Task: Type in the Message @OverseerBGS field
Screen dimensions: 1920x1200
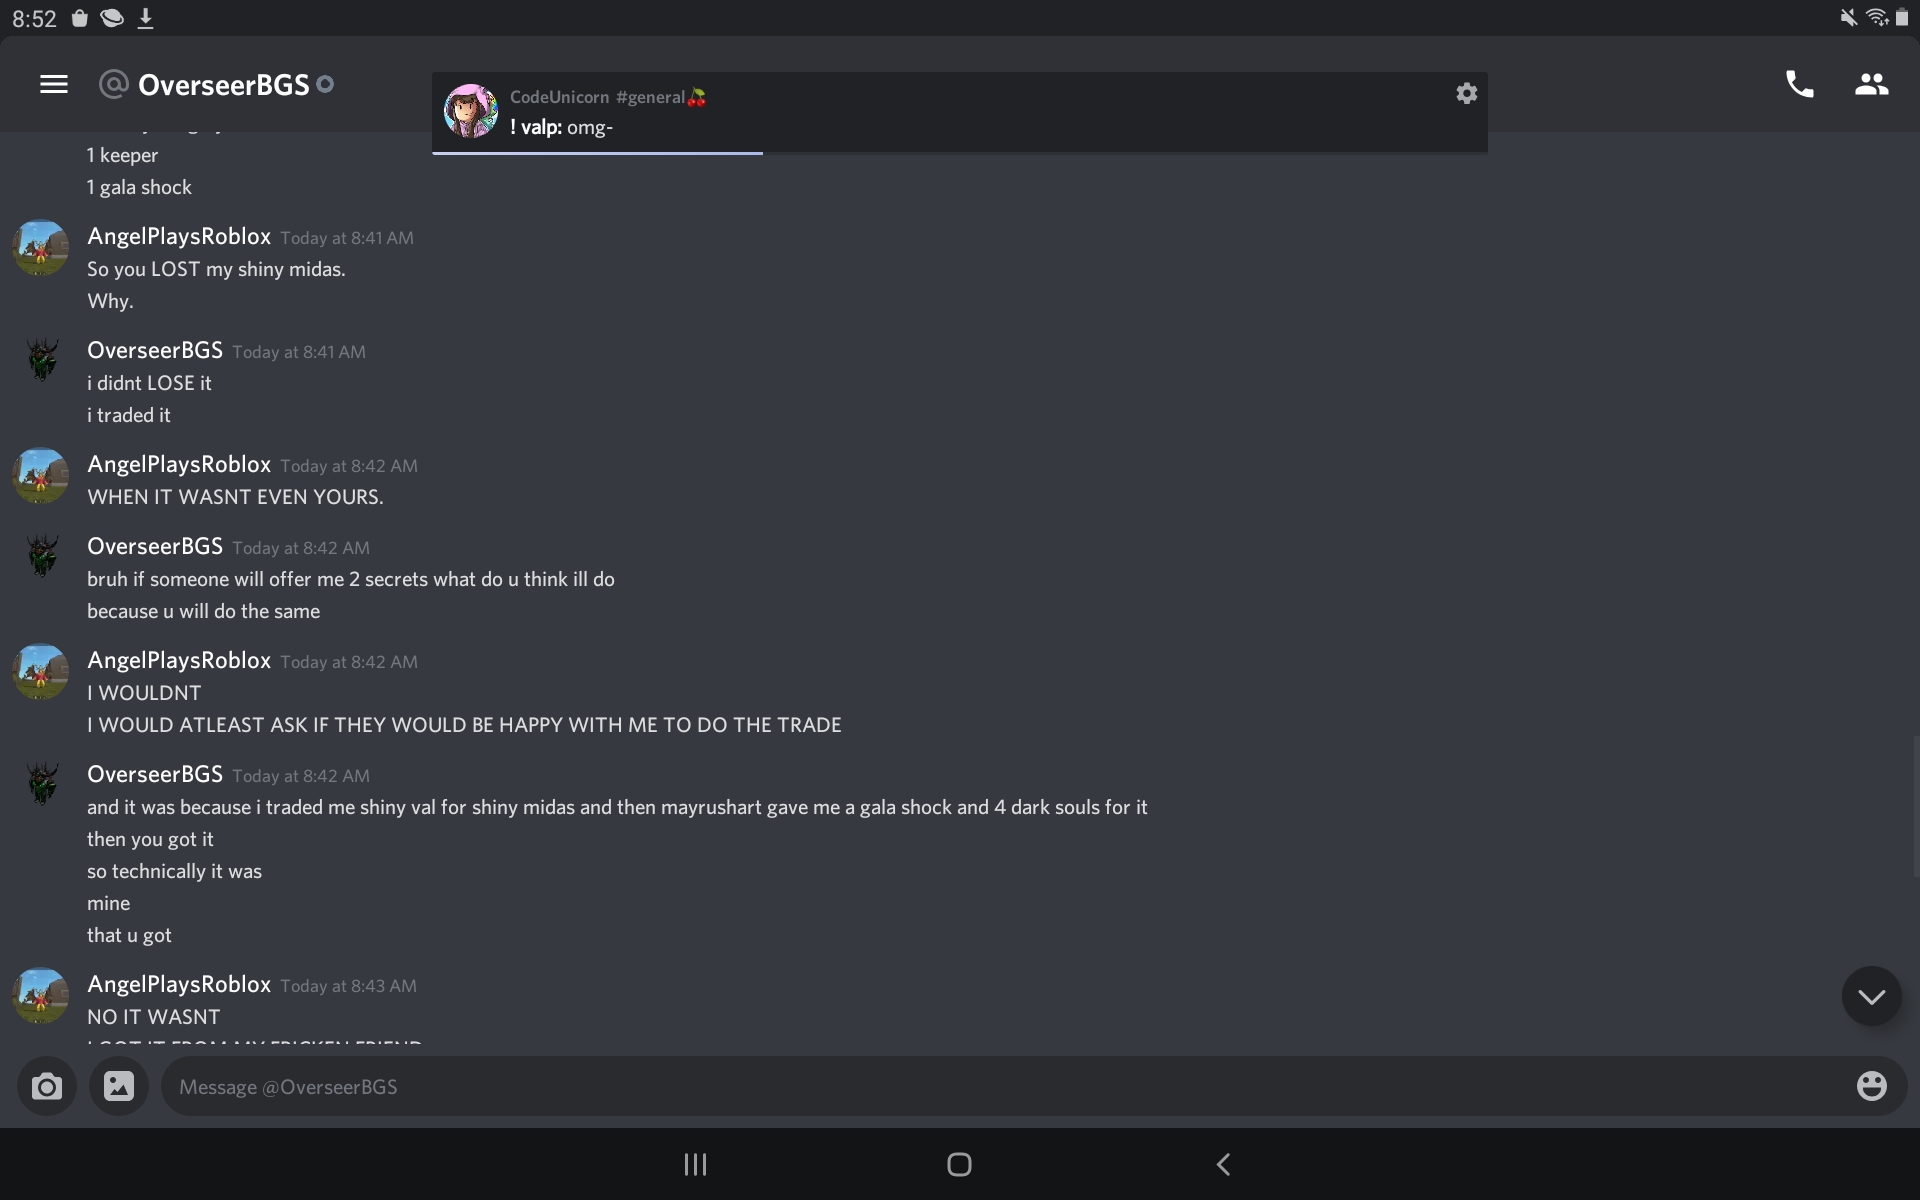Action: [x=1000, y=1087]
